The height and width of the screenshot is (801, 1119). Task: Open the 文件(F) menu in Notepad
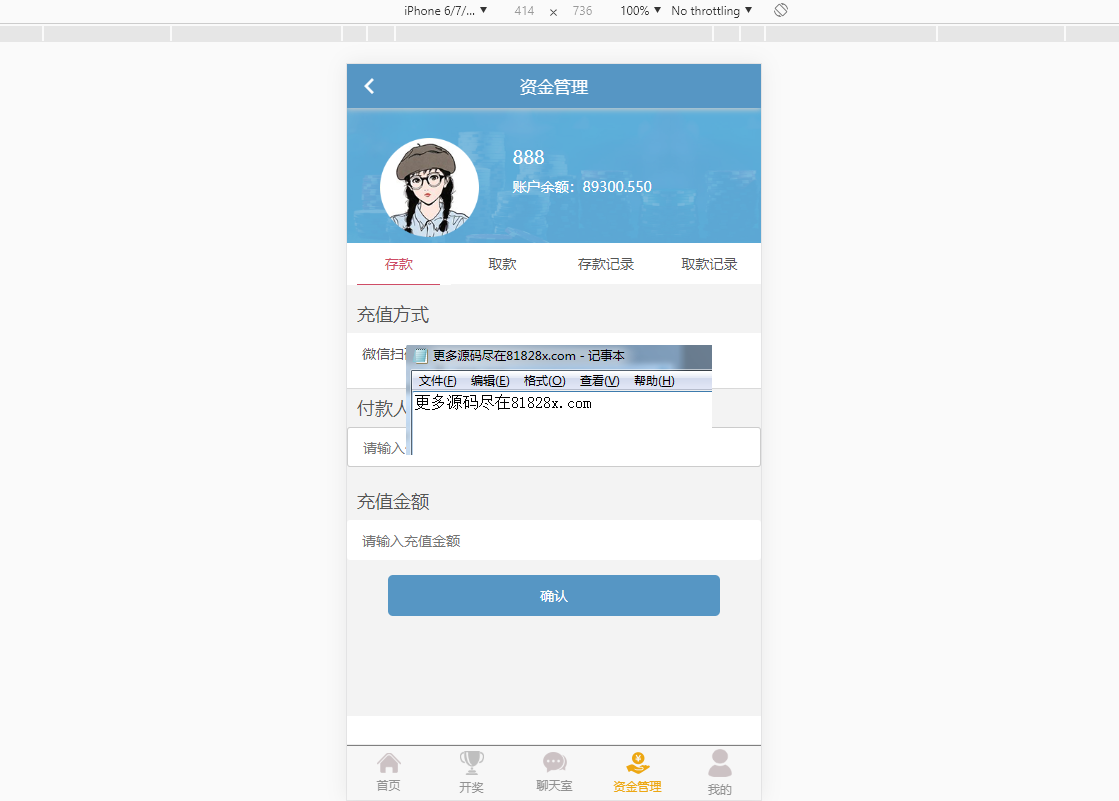point(437,381)
